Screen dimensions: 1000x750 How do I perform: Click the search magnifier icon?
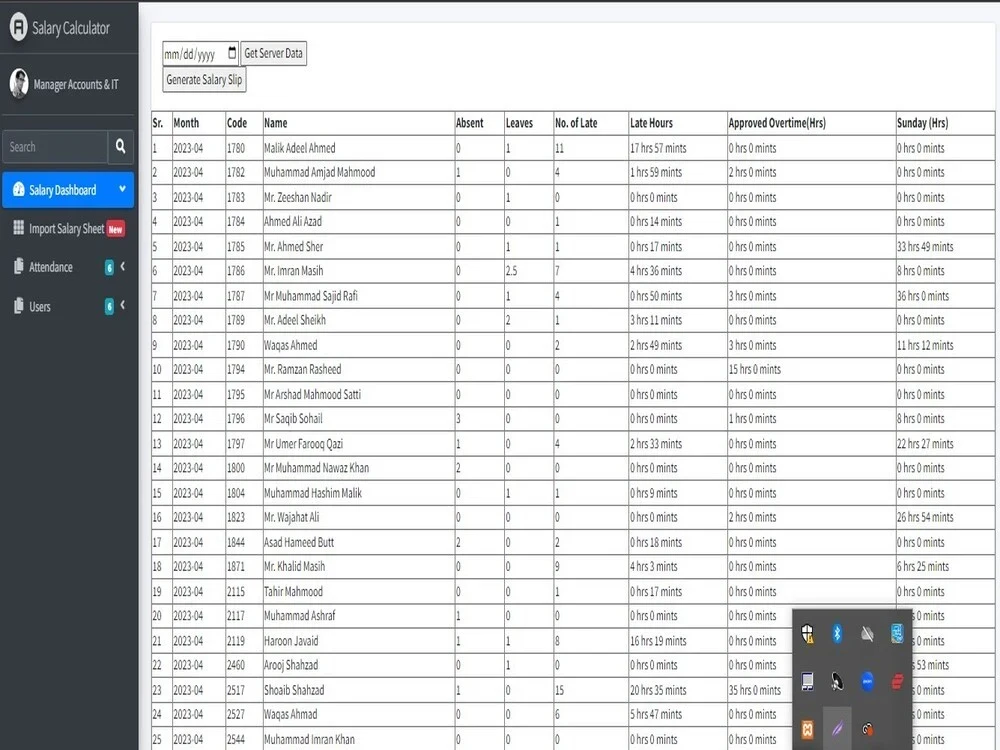coord(120,146)
